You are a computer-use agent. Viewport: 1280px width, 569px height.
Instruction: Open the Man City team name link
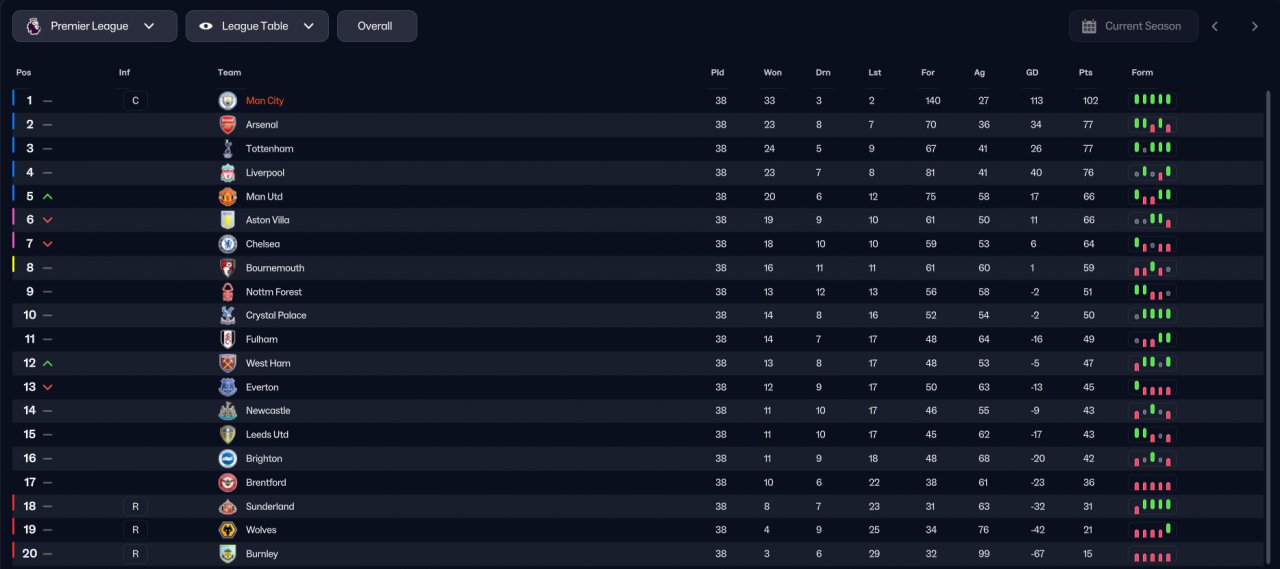click(x=265, y=101)
